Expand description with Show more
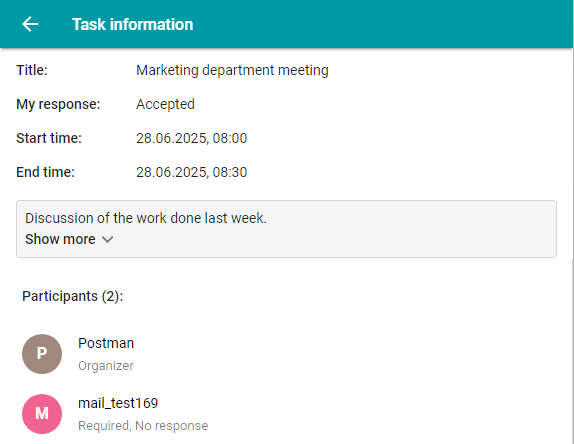 coord(69,239)
